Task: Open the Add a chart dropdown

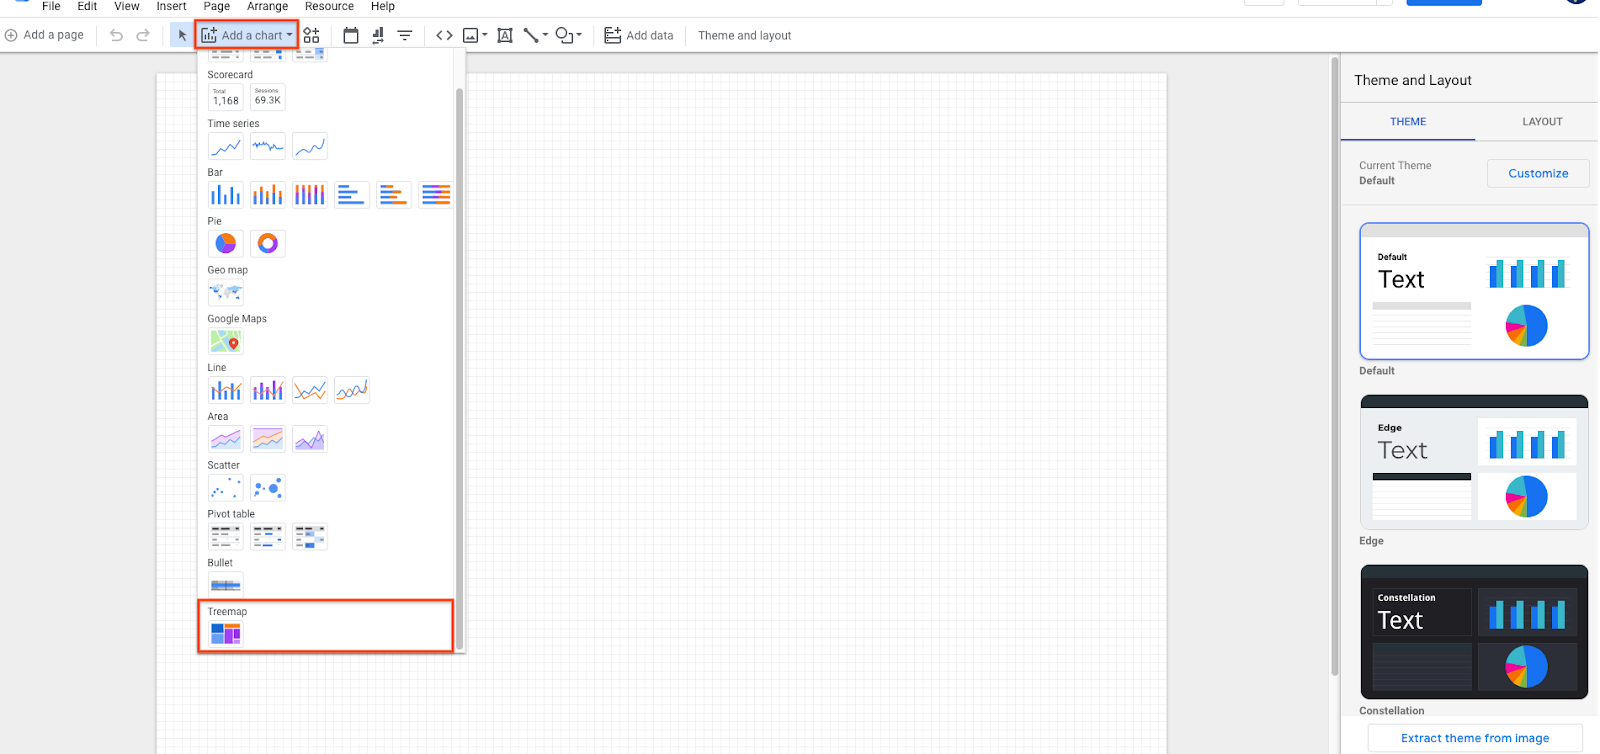Action: pos(247,35)
